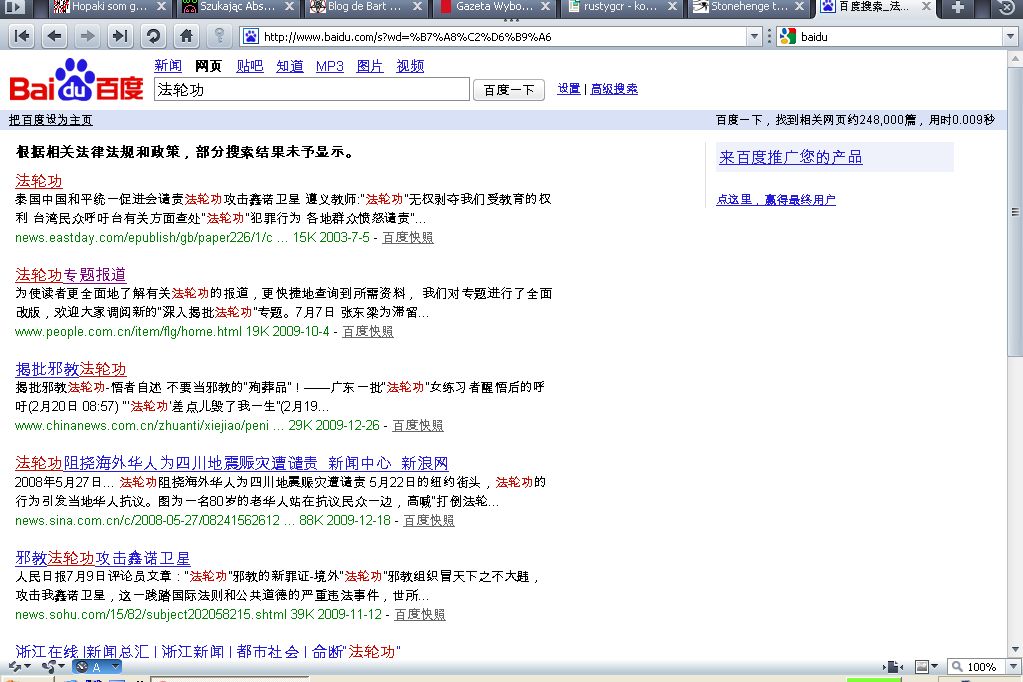Open the 法轮功专题报道 result link
The image size is (1023, 682).
coord(70,274)
